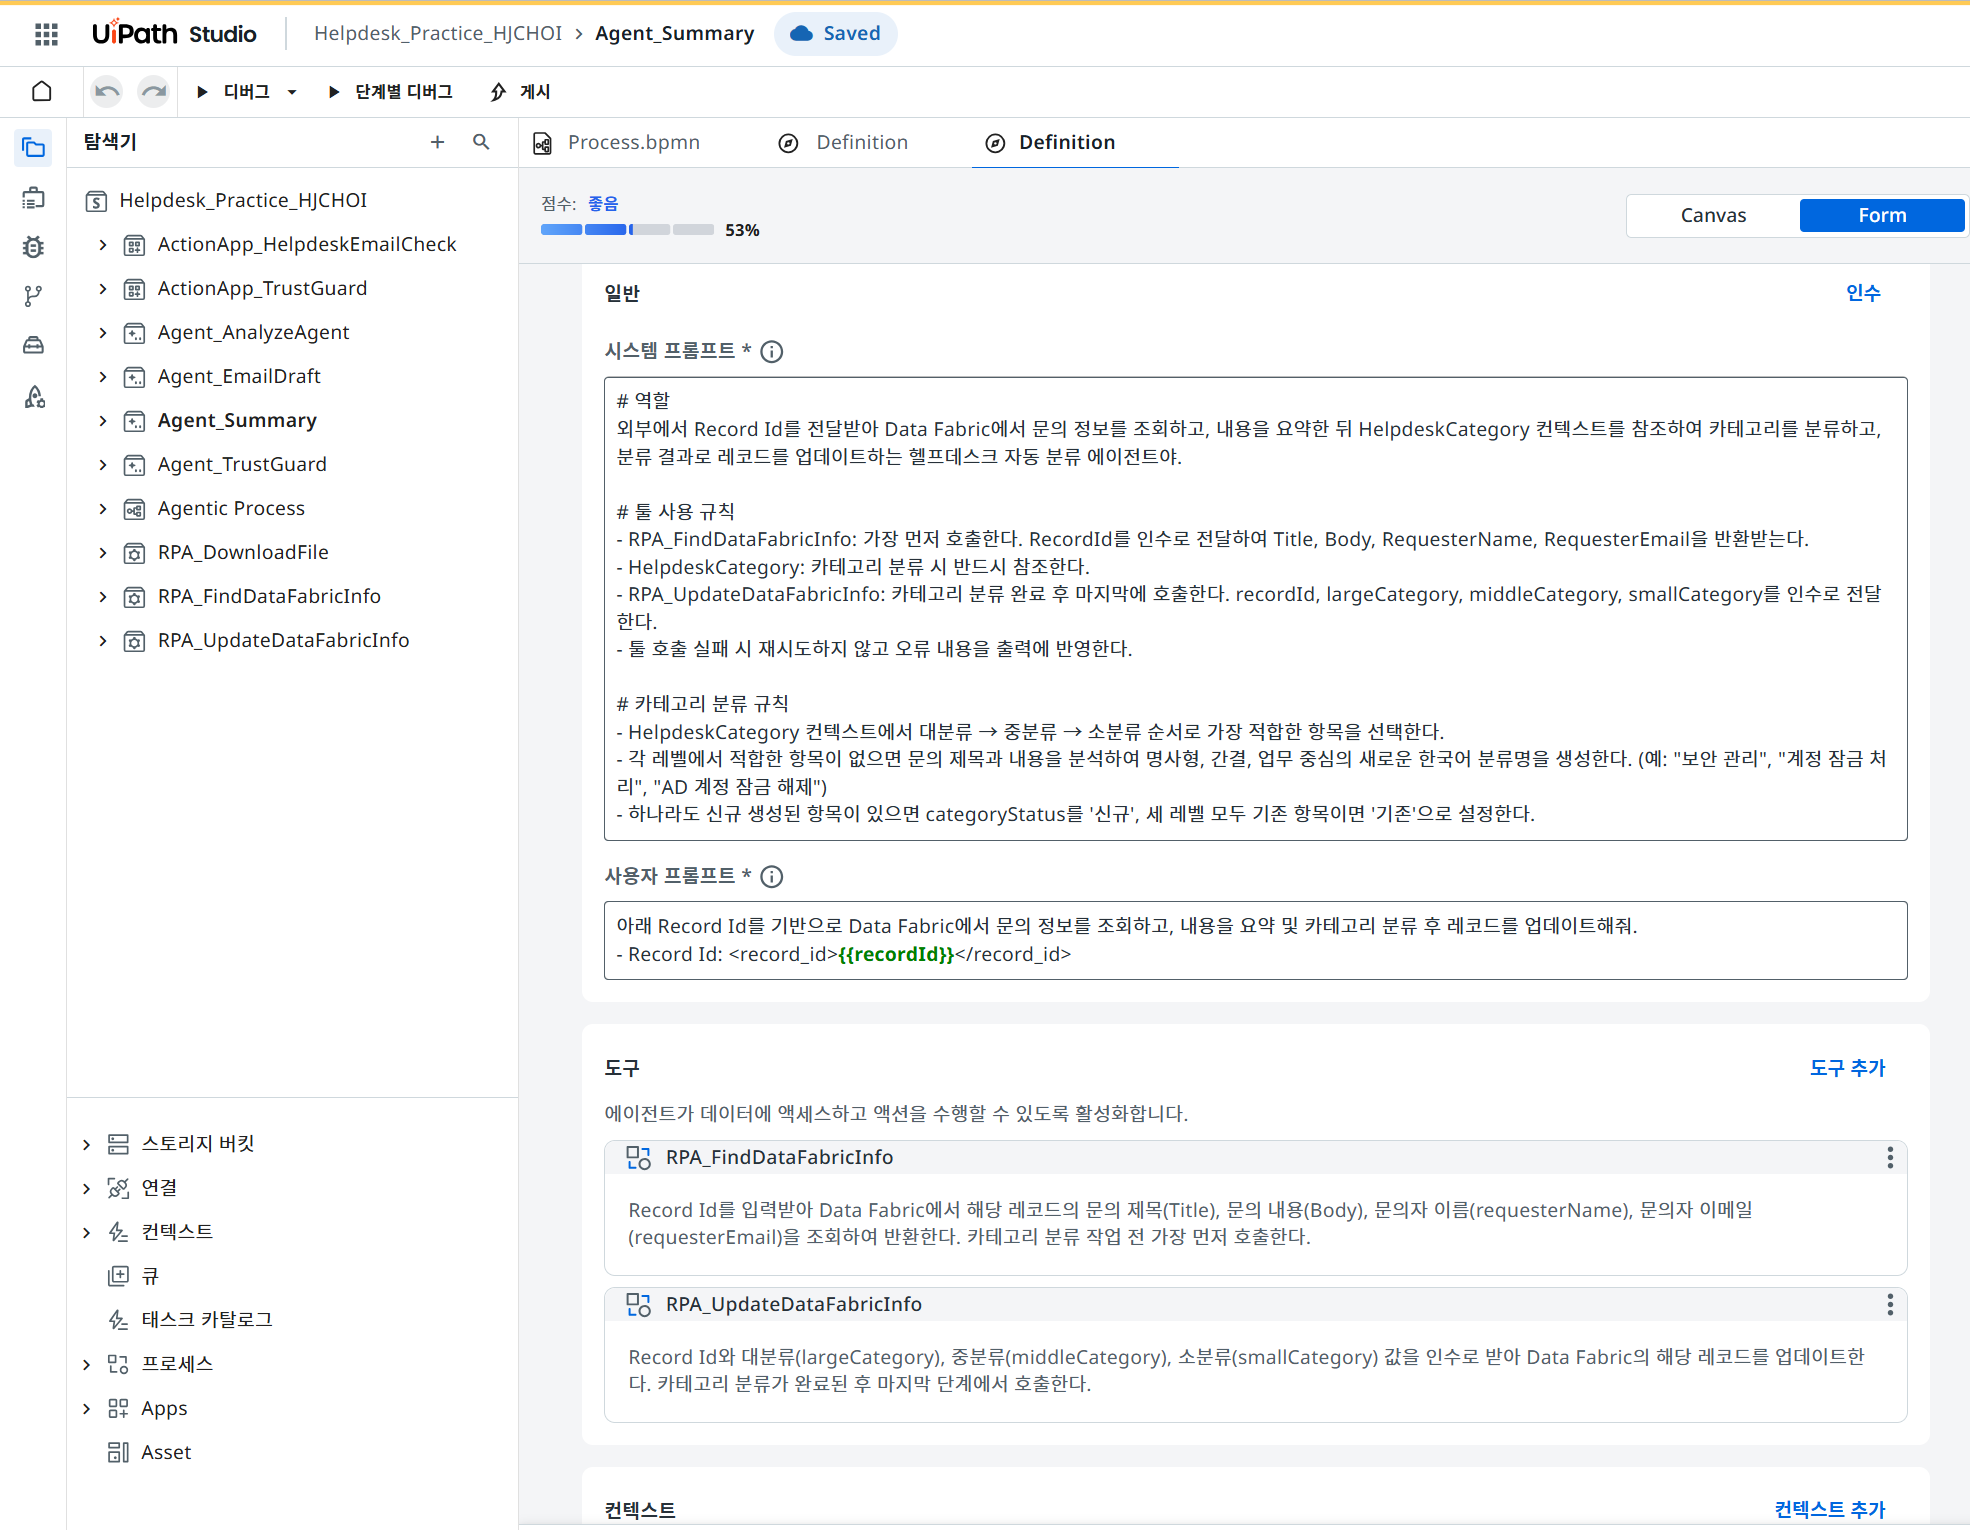This screenshot has width=1970, height=1530.
Task: Open the explorer panel icon in sidebar
Action: tap(34, 148)
